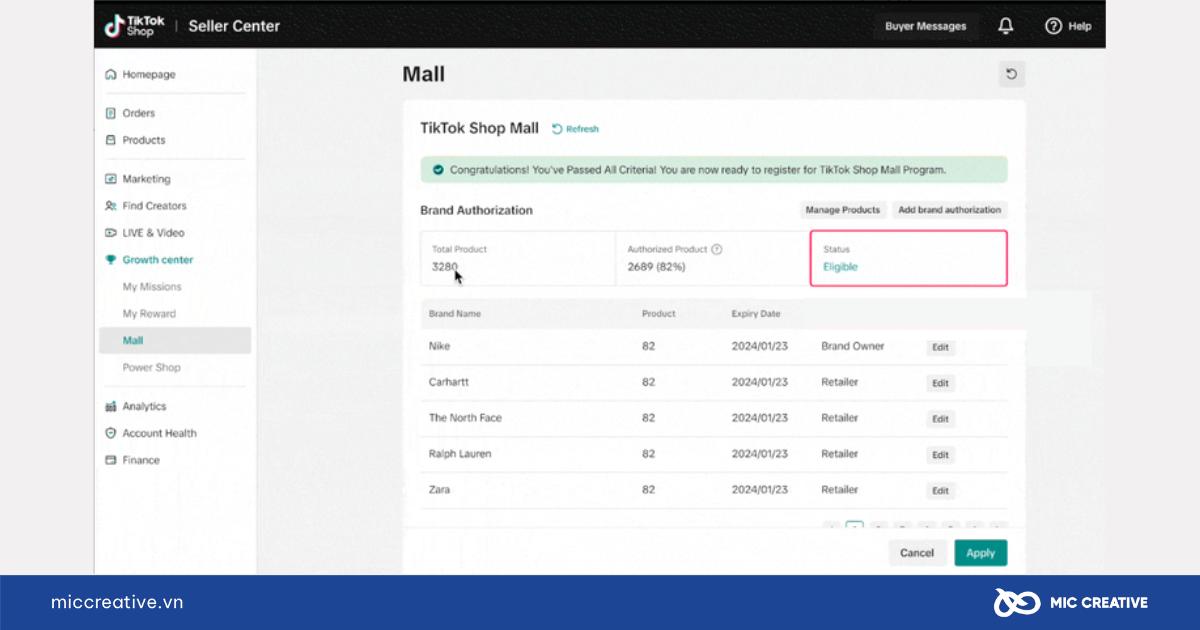
Task: Click the Carhartt brand name
Action: (x=449, y=382)
